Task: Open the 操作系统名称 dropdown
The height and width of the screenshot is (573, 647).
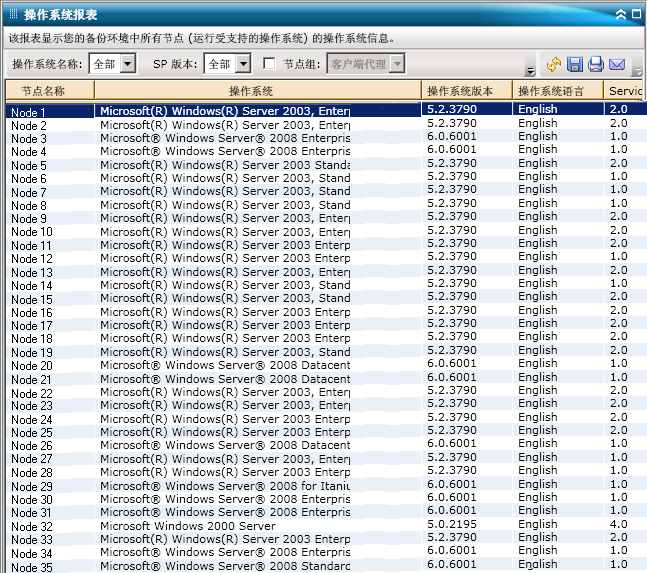Action: 128,64
